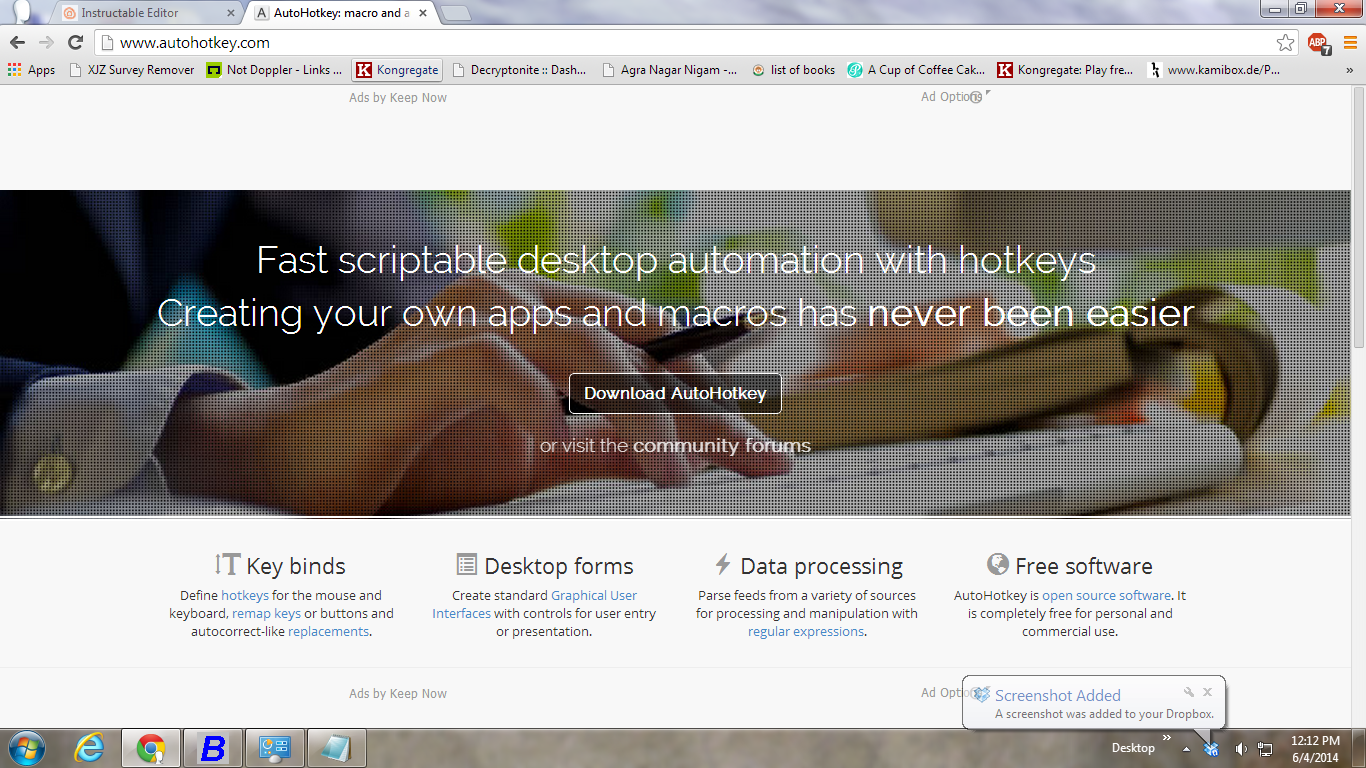
Task: Launch Internet Explorer from the taskbar
Action: [x=89, y=748]
